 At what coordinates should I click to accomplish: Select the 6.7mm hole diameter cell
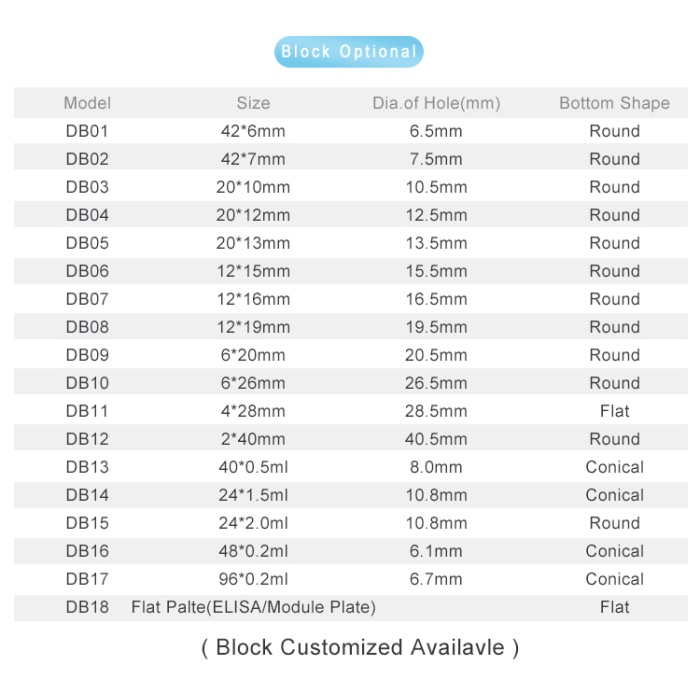pyautogui.click(x=437, y=579)
